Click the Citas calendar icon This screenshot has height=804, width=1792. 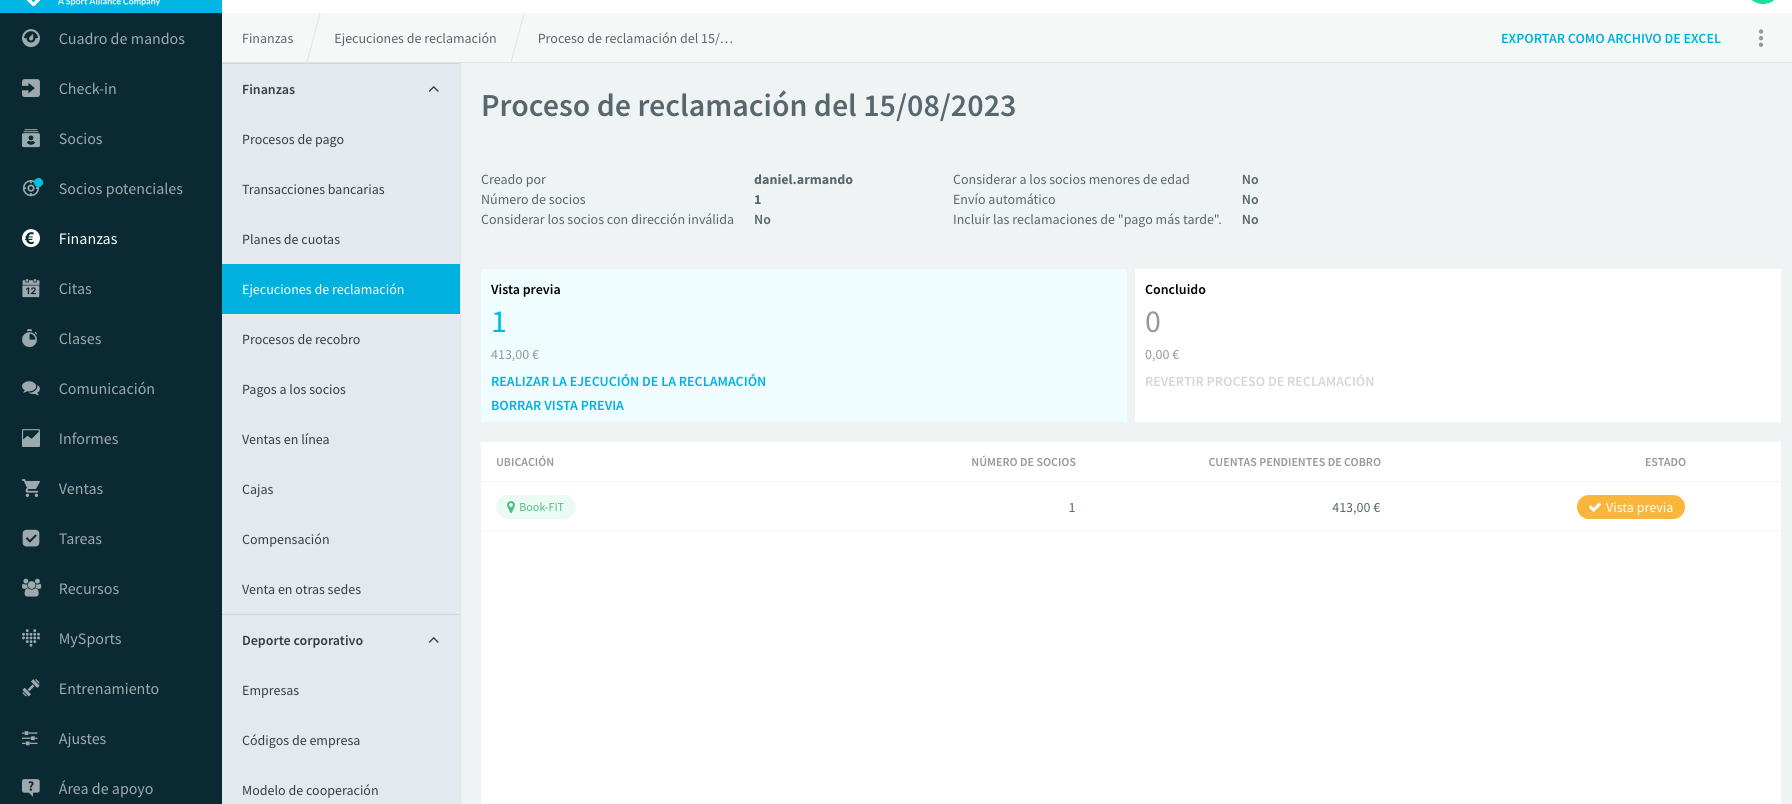[x=31, y=288]
